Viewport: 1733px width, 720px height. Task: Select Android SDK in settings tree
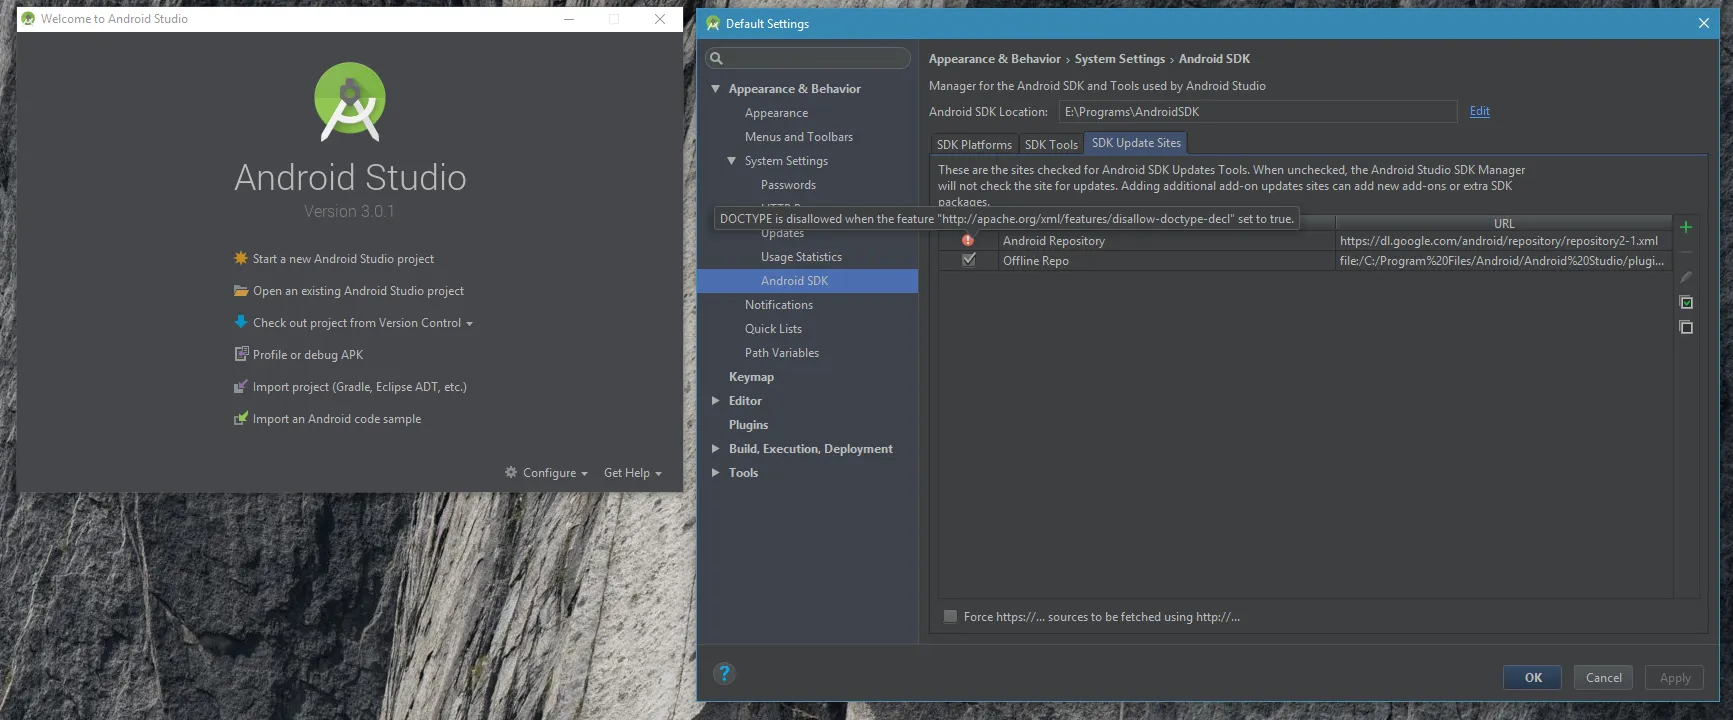(807, 281)
